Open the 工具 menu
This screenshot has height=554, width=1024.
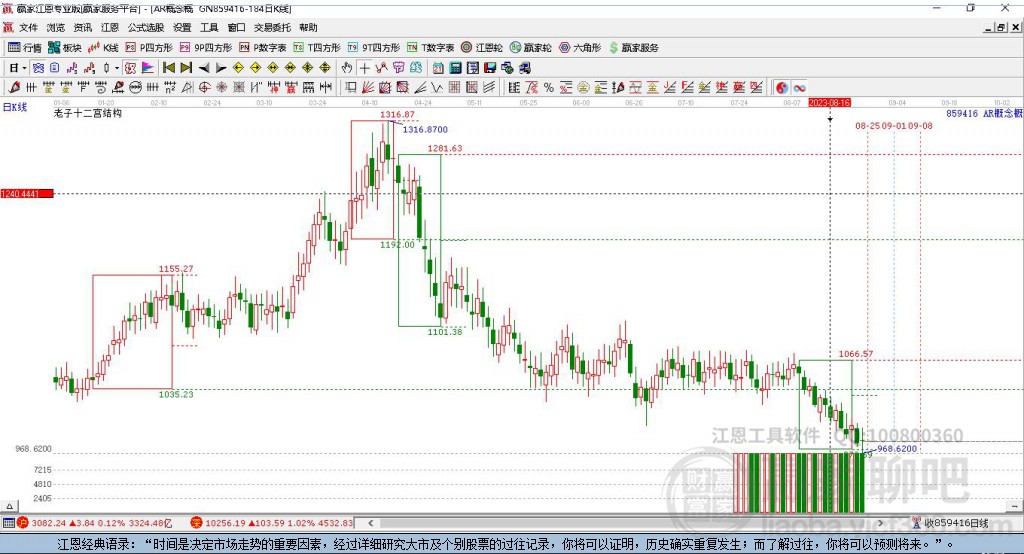pyautogui.click(x=209, y=27)
